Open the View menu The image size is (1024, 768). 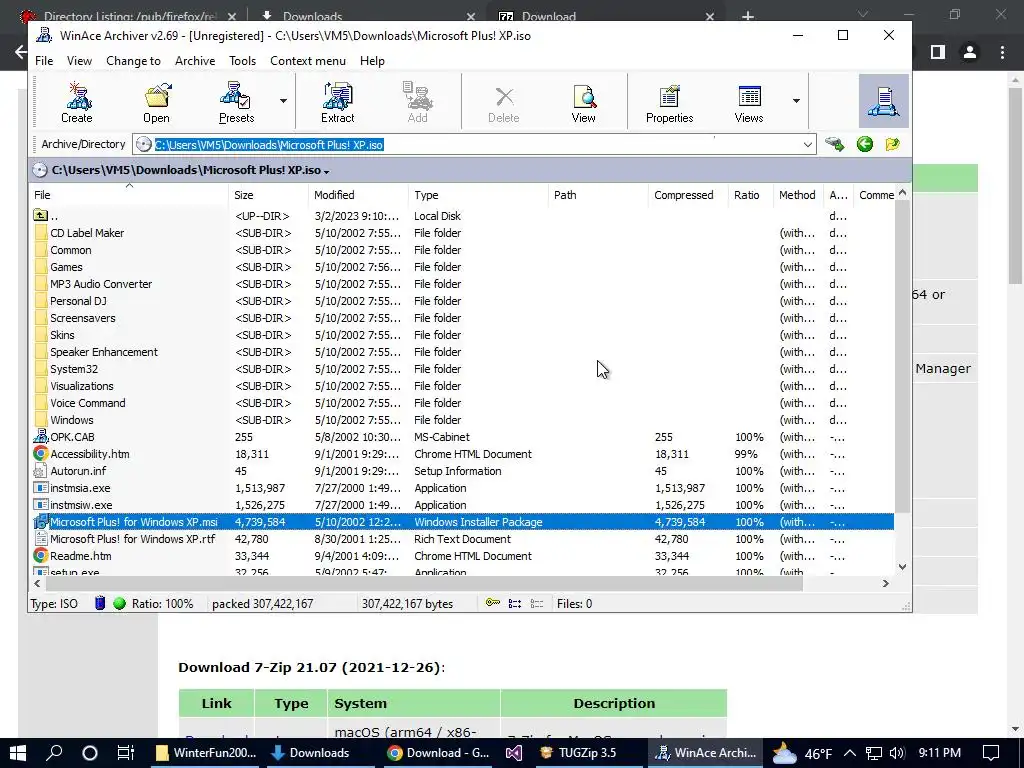(79, 61)
